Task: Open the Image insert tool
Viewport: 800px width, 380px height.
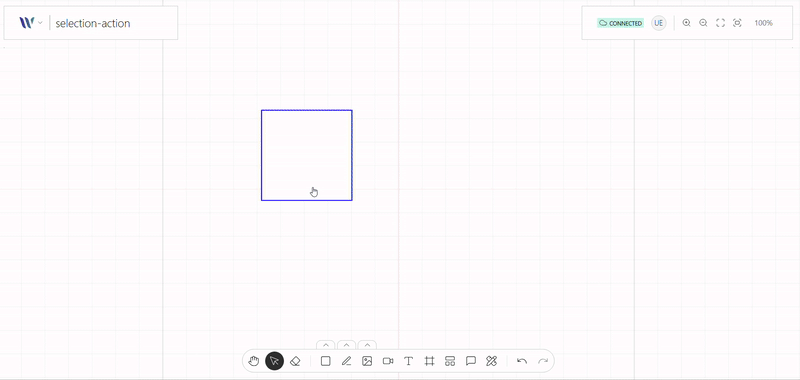Action: pos(367,361)
